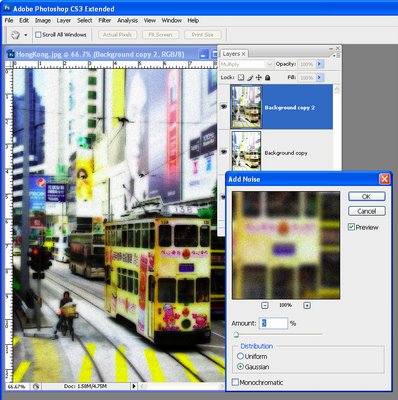
Task: Click lock position move icon
Action: (x=259, y=78)
